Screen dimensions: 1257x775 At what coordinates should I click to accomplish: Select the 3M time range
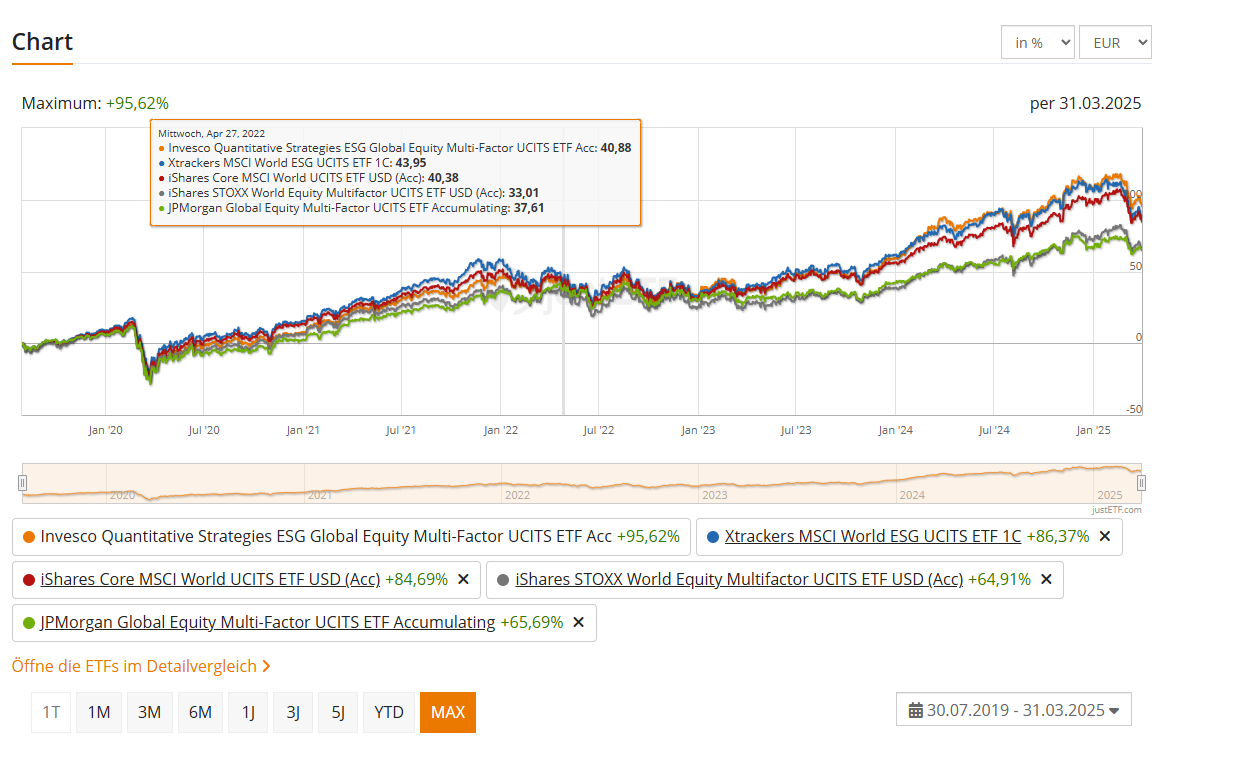point(149,712)
